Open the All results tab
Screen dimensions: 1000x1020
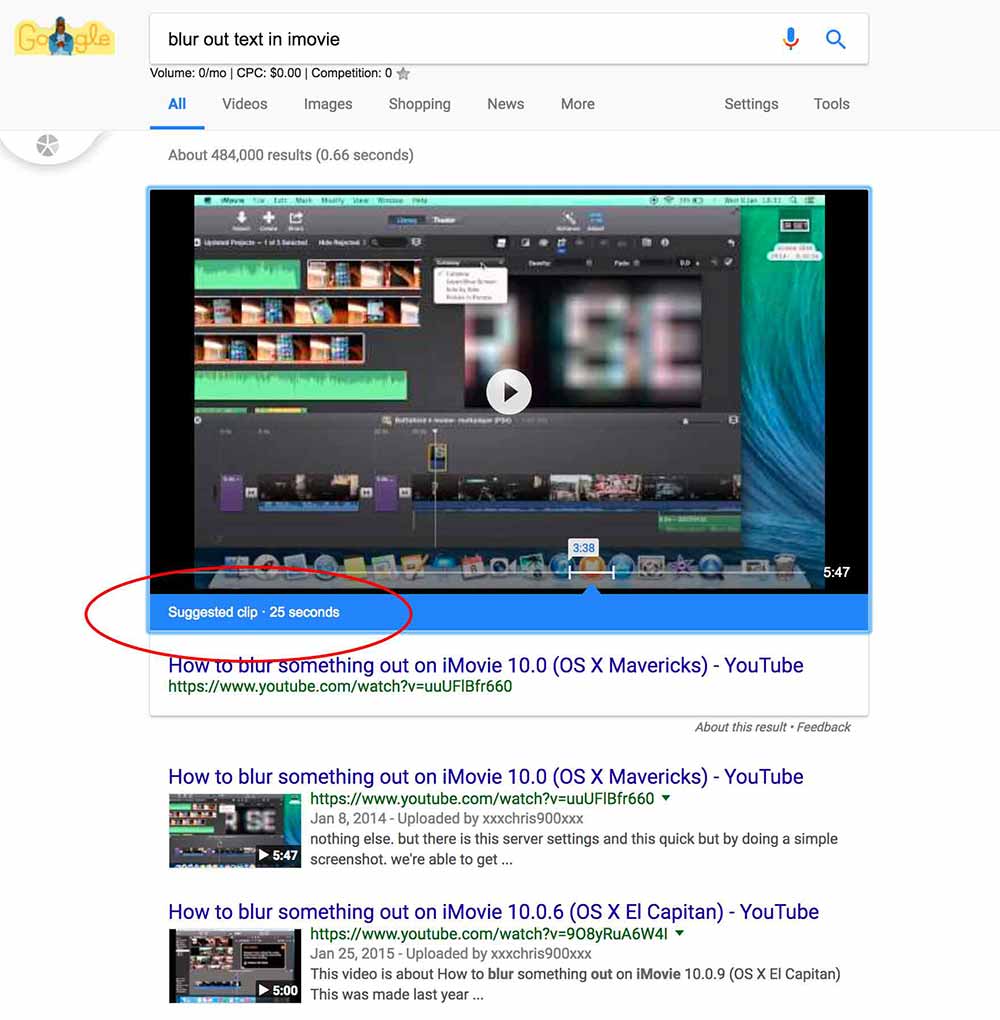(x=177, y=104)
